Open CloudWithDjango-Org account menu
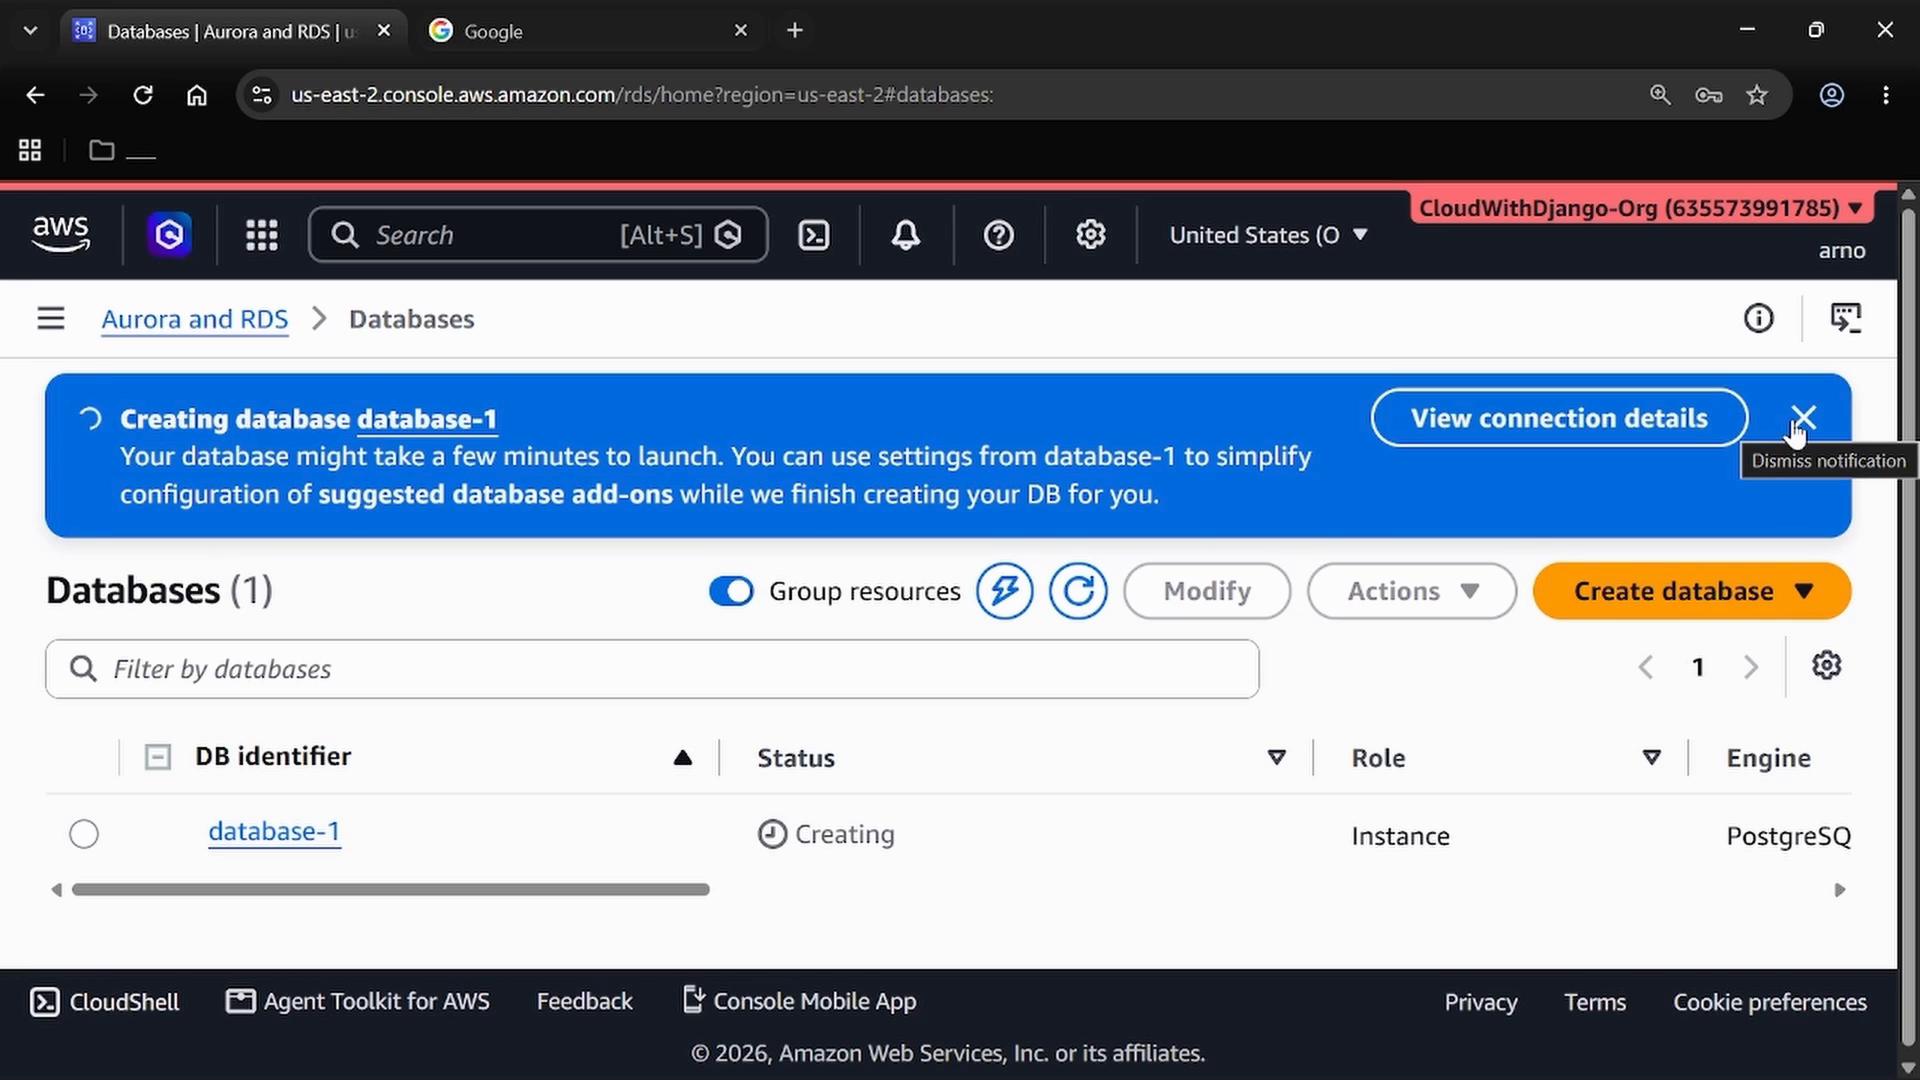1920x1080 pixels. coord(1640,208)
